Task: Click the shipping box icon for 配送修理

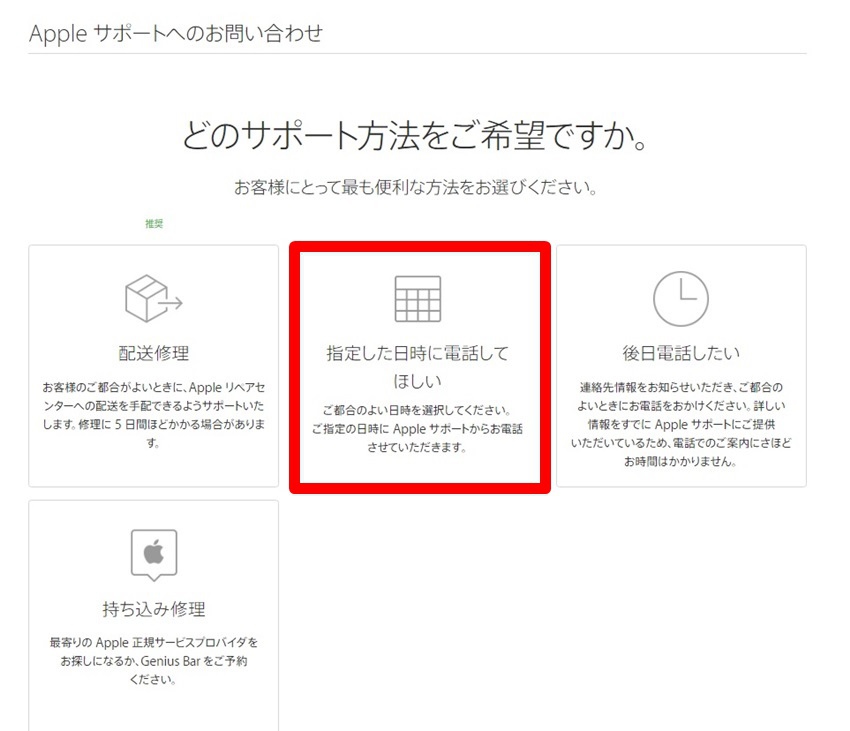Action: pos(154,298)
